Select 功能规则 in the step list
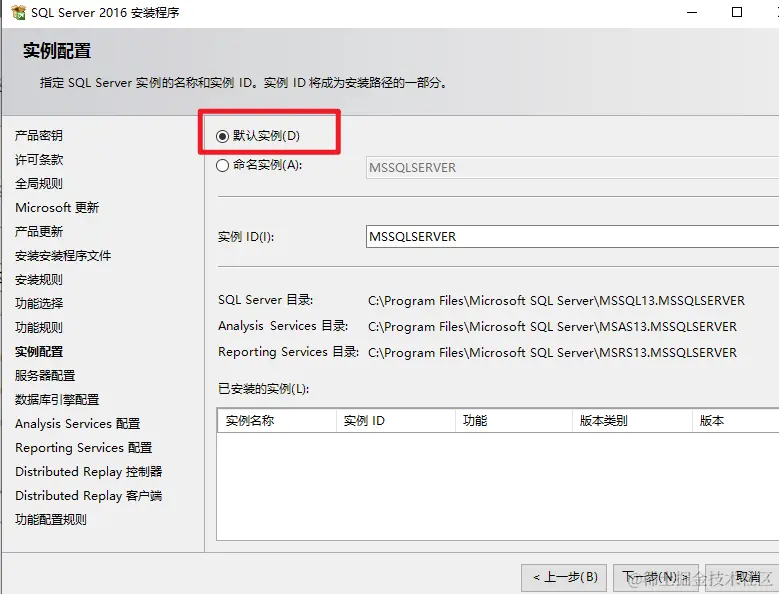Viewport: 779px width, 594px height. (39, 328)
